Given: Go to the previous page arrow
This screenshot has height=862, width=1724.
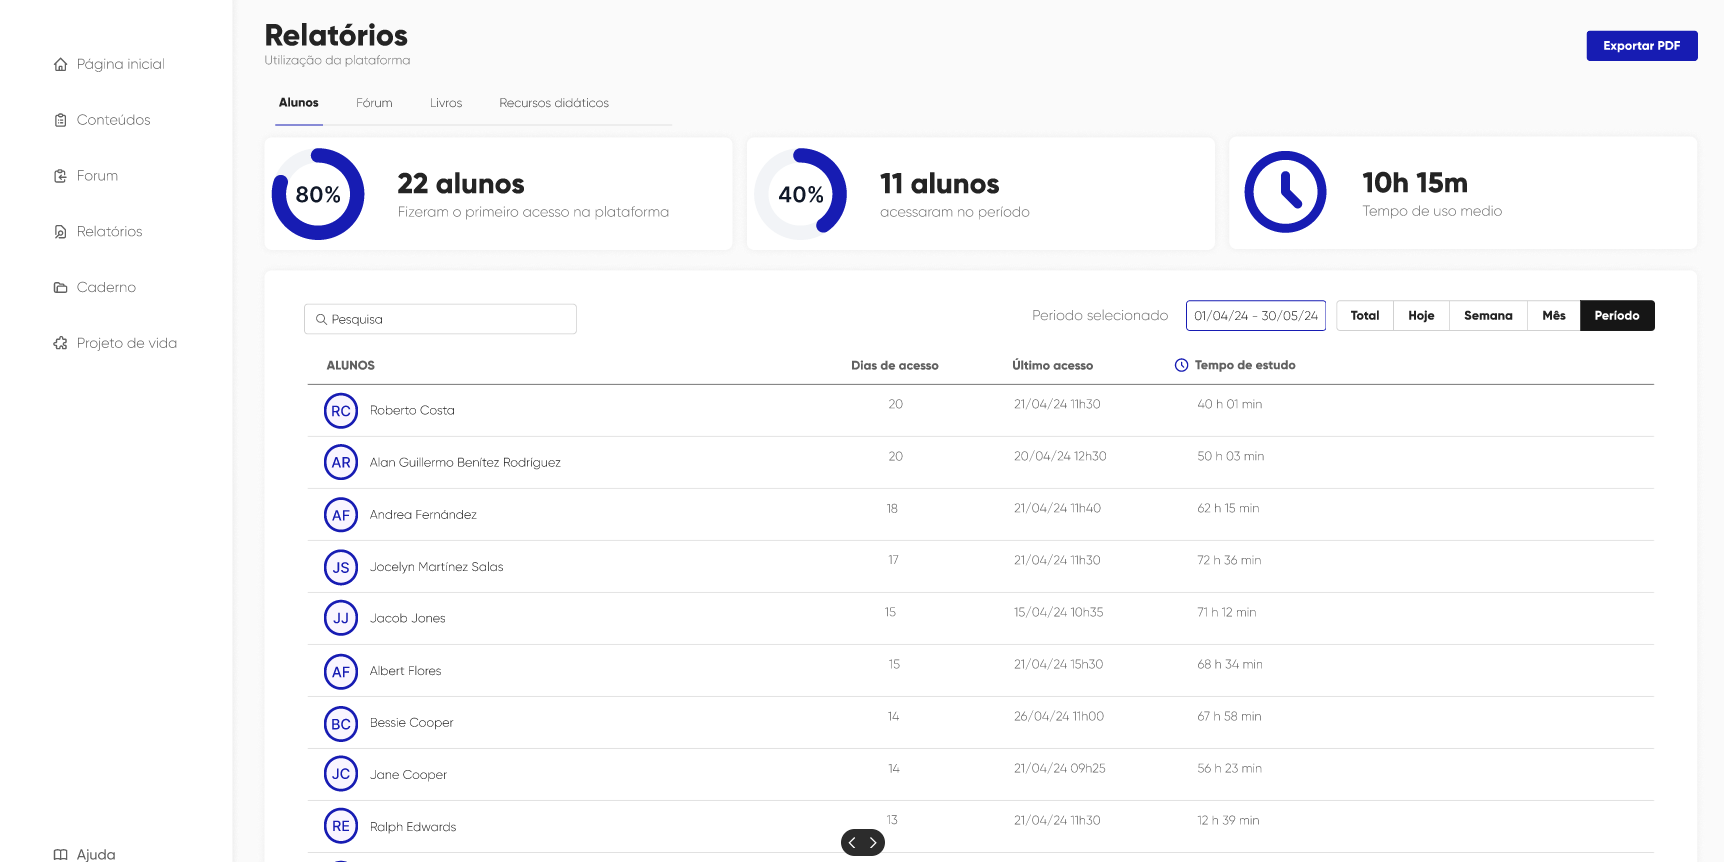Looking at the screenshot, I should 852,843.
